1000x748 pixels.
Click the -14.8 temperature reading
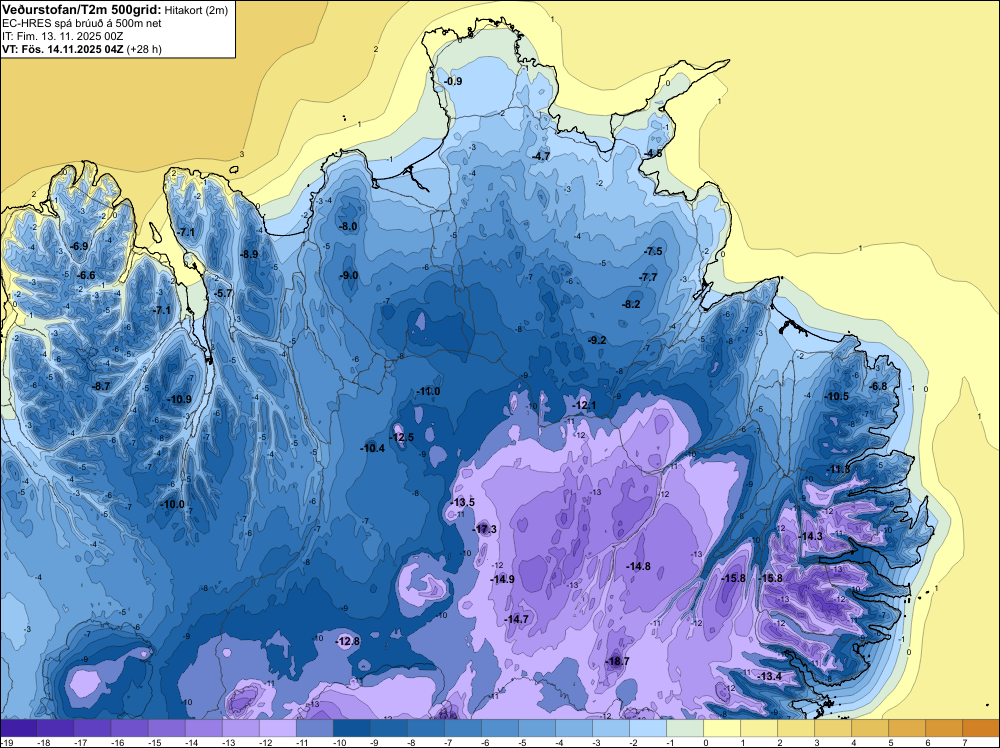[638, 566]
